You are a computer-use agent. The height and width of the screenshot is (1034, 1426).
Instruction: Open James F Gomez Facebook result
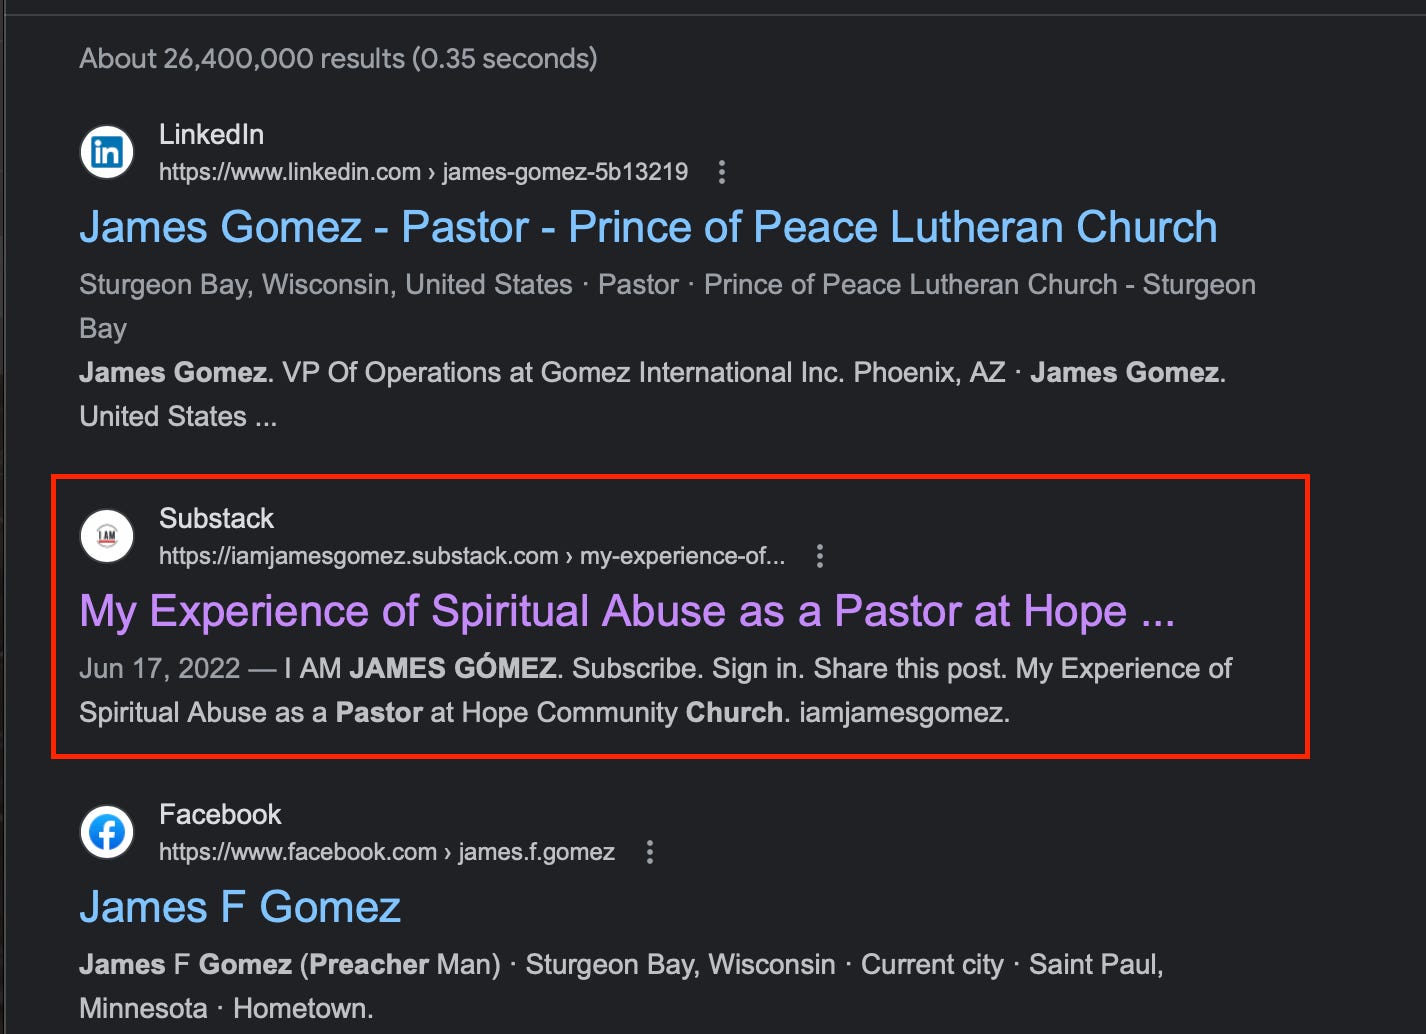240,907
